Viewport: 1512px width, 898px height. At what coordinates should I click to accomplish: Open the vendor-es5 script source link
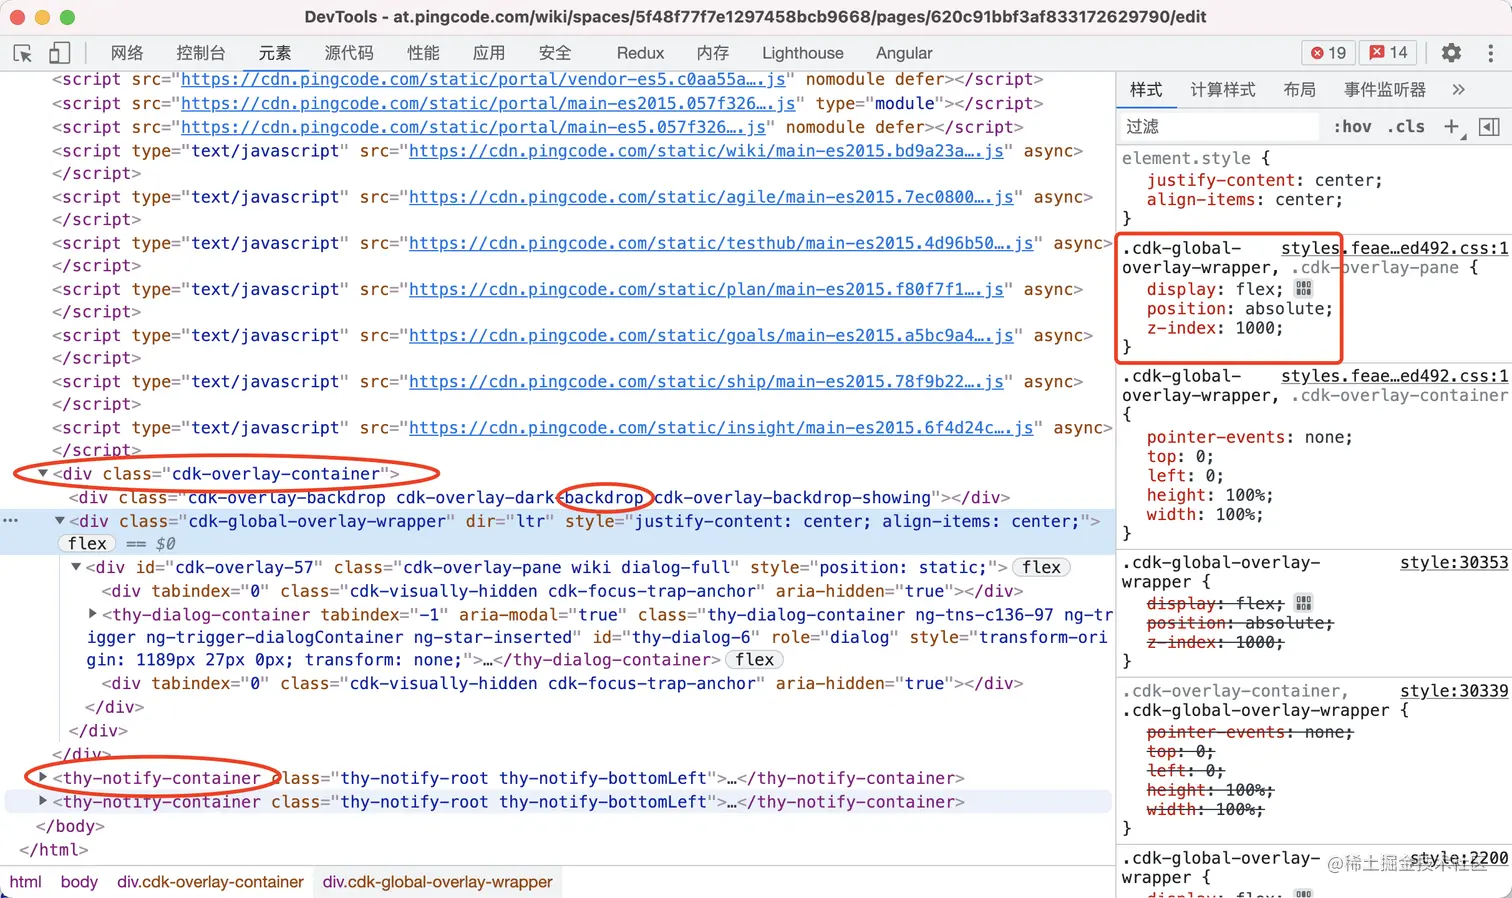click(483, 79)
